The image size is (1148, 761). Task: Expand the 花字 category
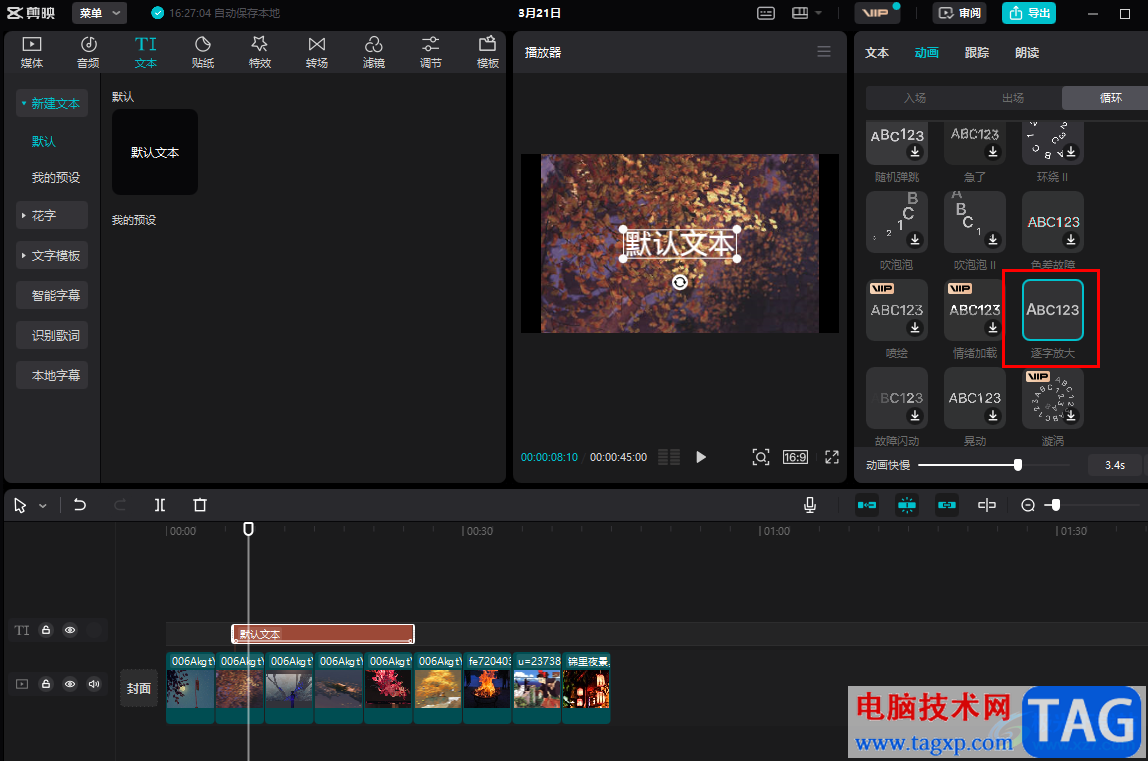point(52,215)
